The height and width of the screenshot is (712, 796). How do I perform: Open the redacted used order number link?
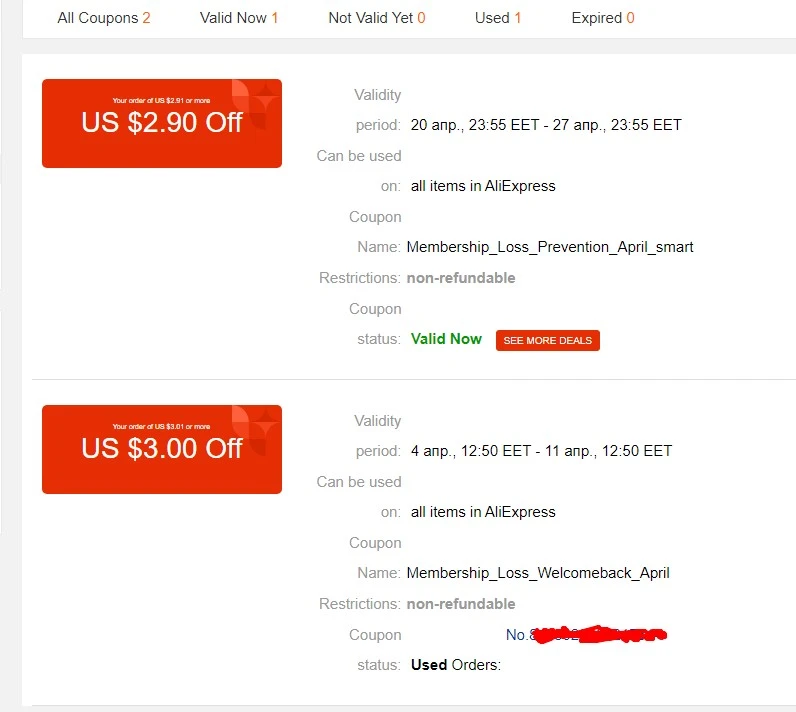coord(586,634)
